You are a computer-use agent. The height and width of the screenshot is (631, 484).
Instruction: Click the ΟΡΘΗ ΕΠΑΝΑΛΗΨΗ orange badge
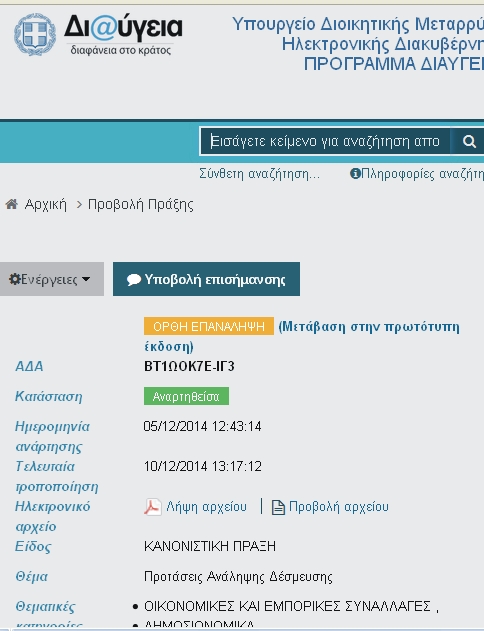(x=209, y=326)
